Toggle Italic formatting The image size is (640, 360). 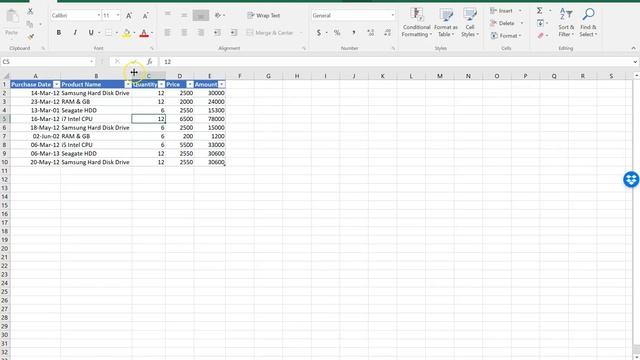(x=75, y=33)
